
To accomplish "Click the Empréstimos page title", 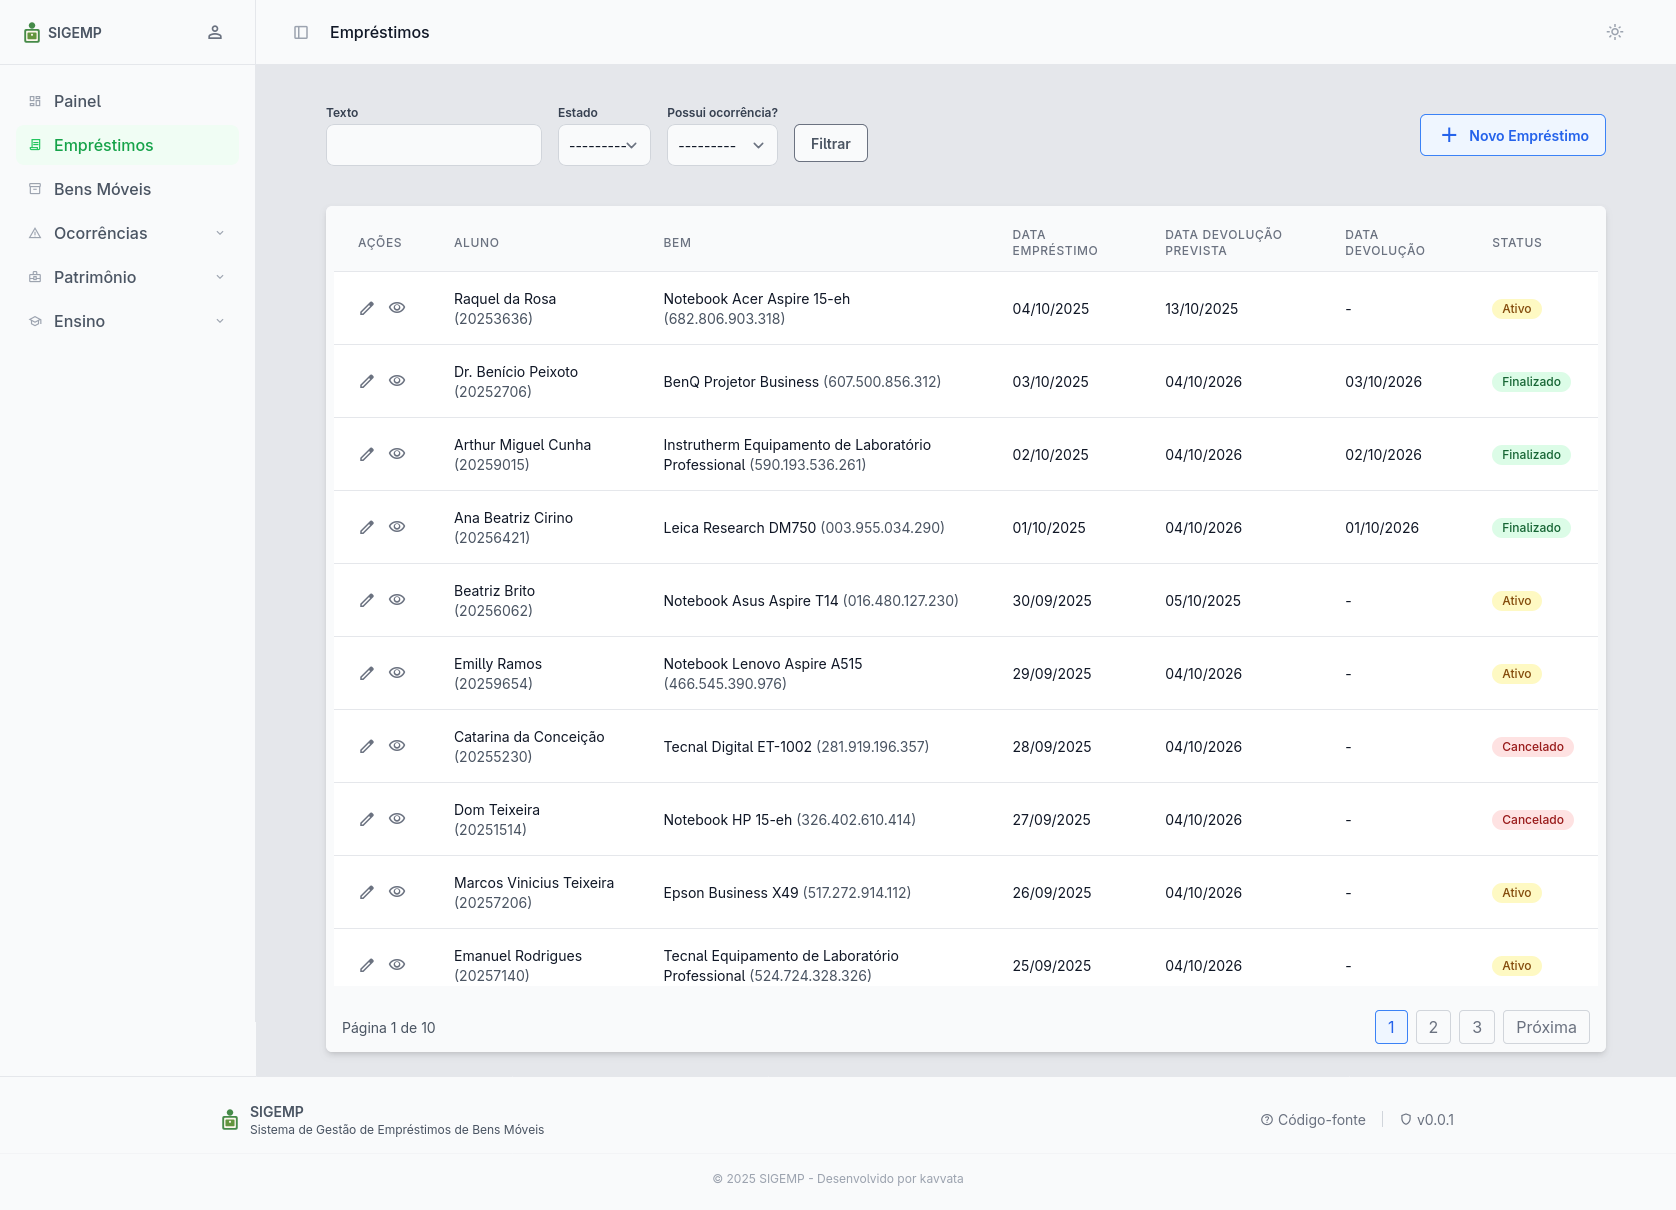I will 380,33.
